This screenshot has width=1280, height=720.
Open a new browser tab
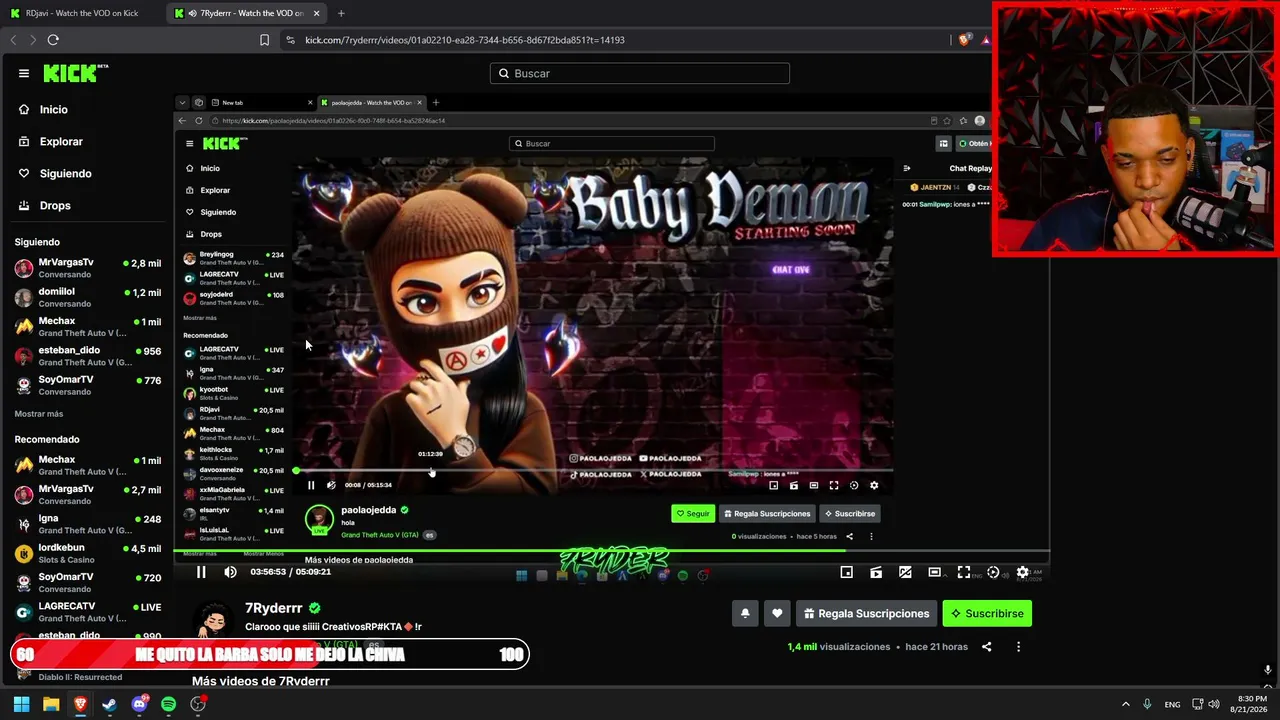coord(341,13)
